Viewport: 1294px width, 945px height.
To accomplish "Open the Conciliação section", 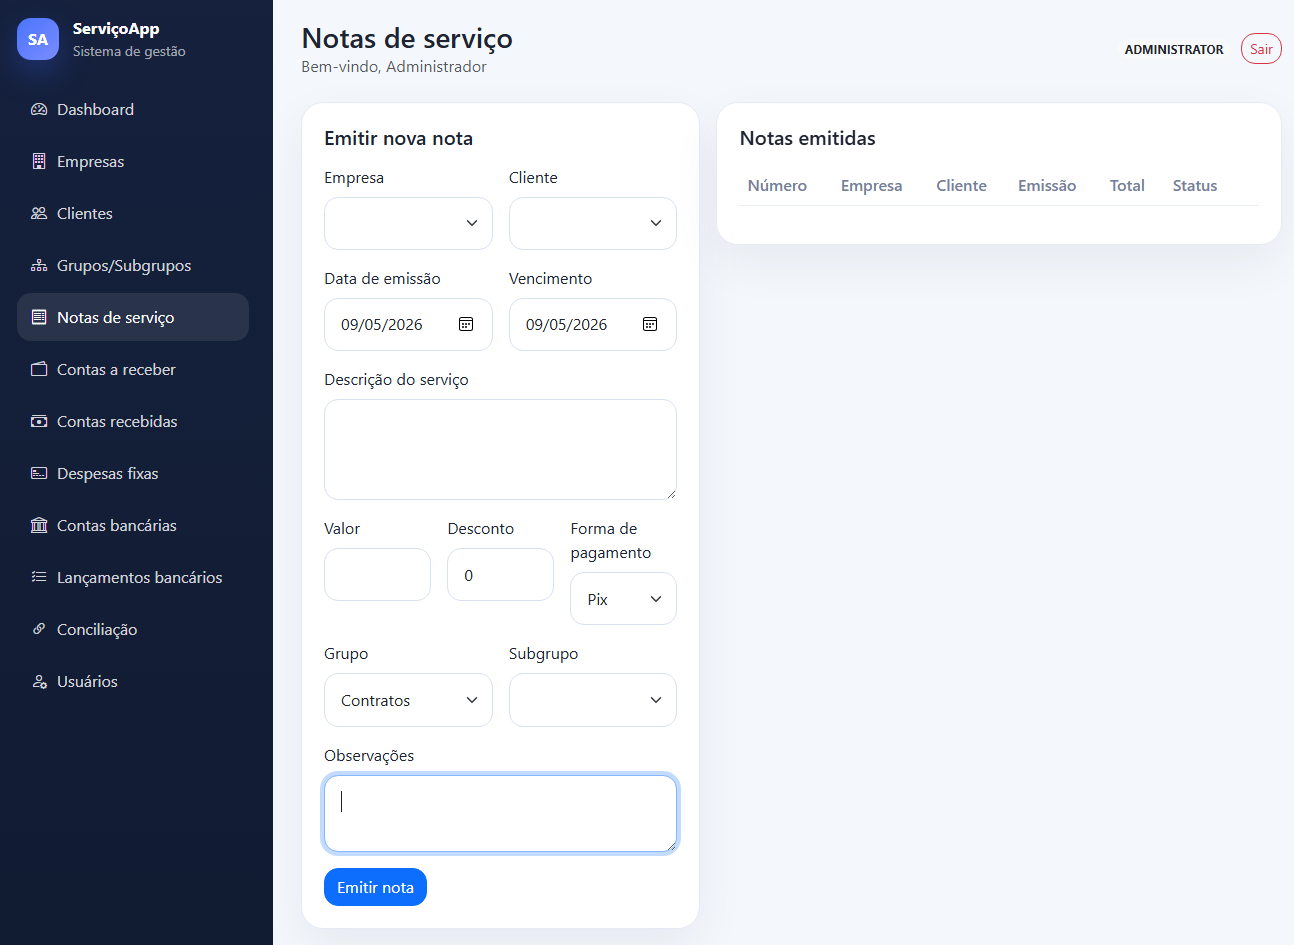I will click(133, 629).
